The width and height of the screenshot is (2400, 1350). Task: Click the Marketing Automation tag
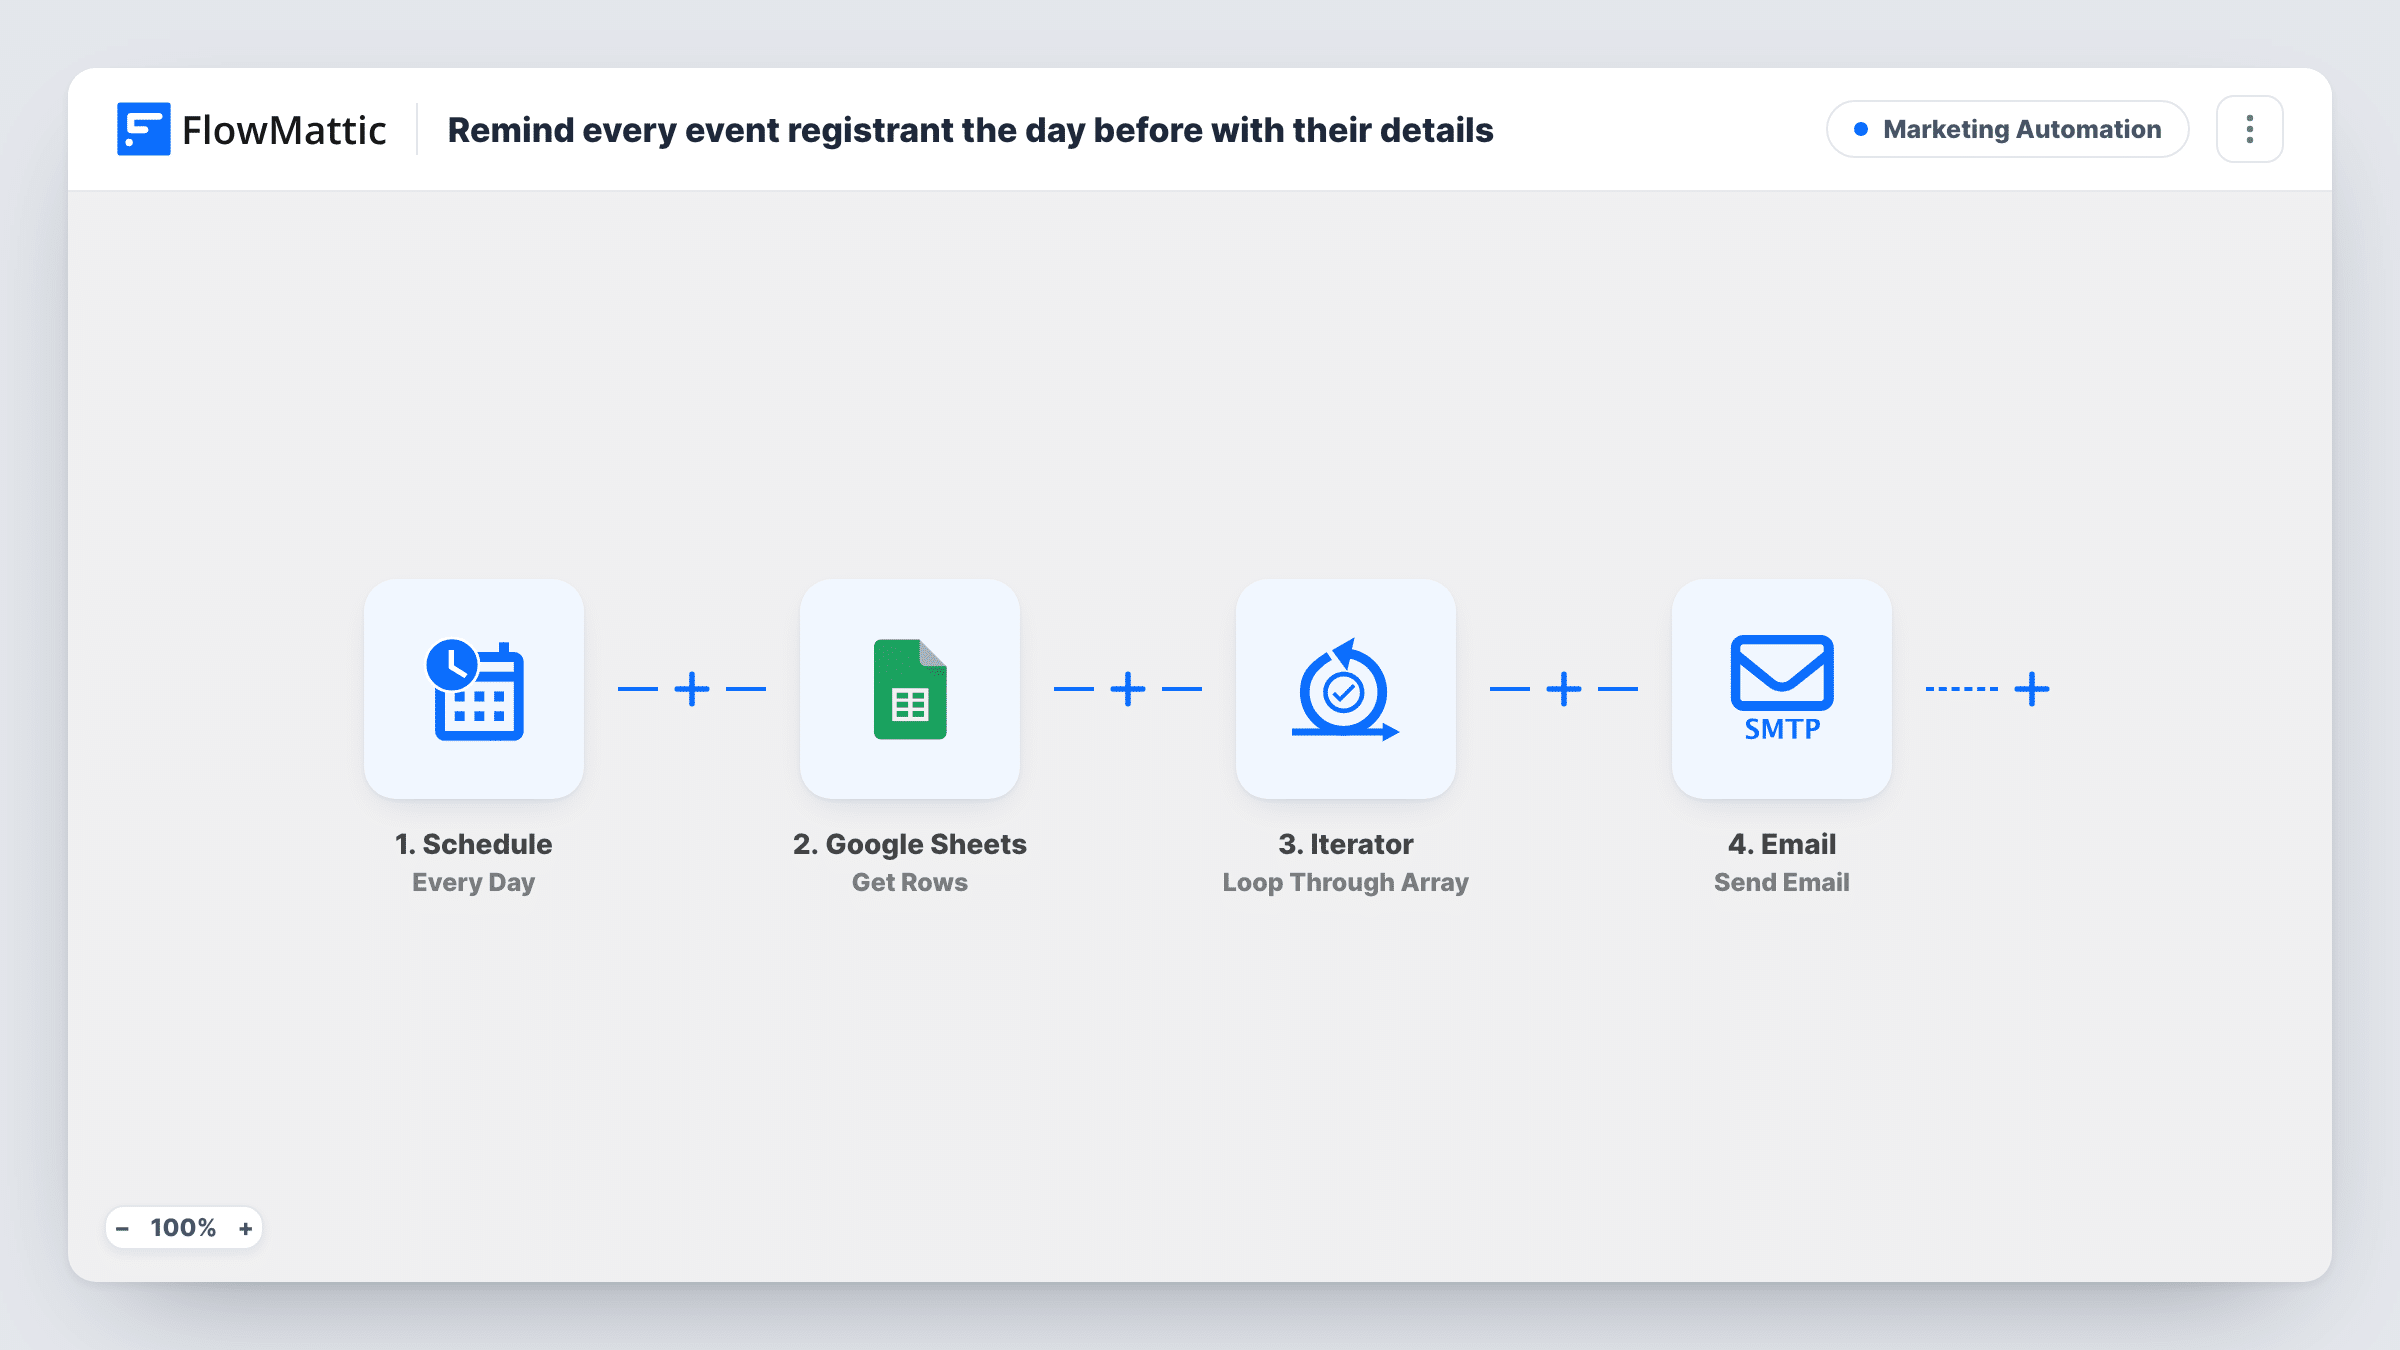[x=2008, y=129]
